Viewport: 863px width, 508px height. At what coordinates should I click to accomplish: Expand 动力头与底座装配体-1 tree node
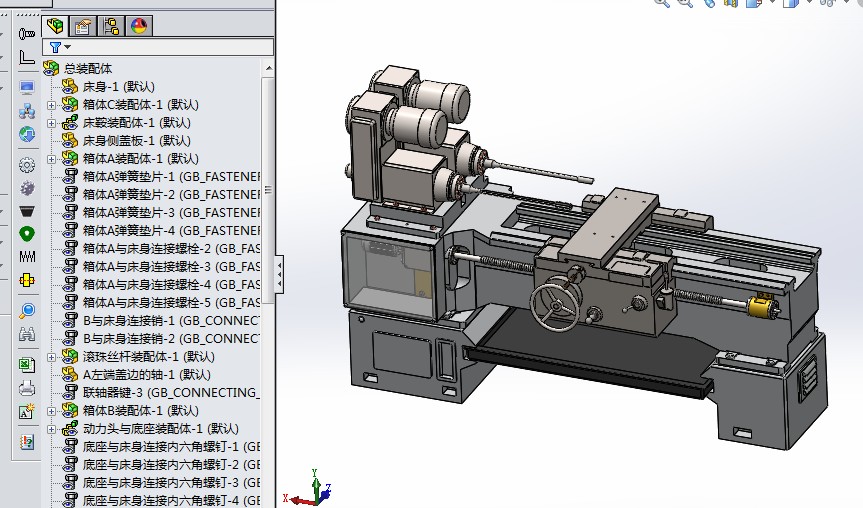(51, 429)
